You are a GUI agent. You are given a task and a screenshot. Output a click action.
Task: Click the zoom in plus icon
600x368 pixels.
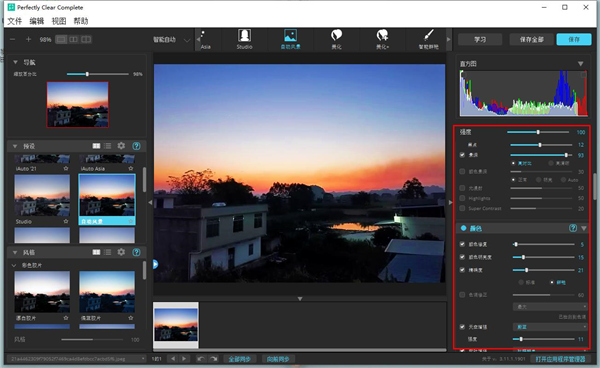[x=28, y=39]
